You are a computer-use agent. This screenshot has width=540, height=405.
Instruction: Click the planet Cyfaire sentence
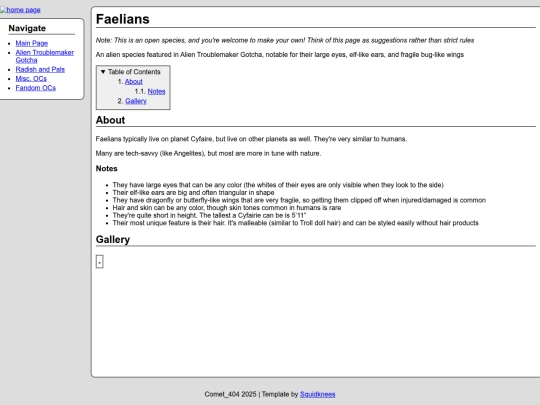[251, 139]
